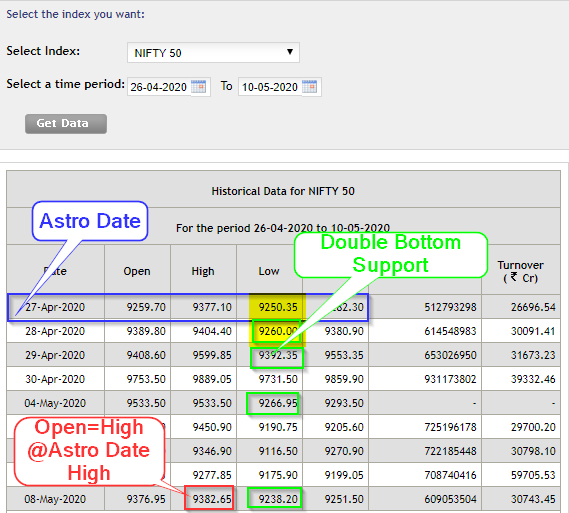Click the shares traded value 725196178
The height and width of the screenshot is (513, 569).
tap(450, 427)
